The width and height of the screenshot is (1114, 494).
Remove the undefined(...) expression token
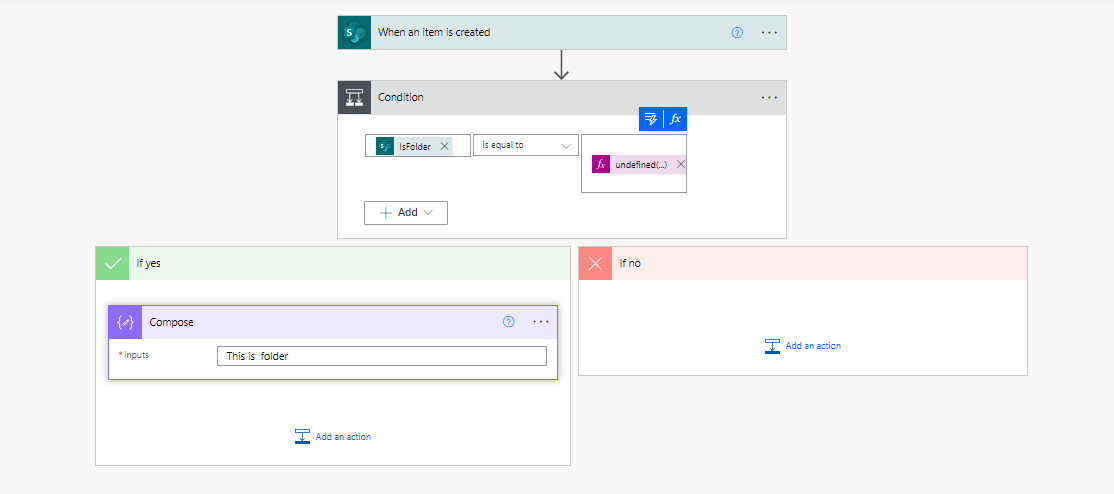680,164
